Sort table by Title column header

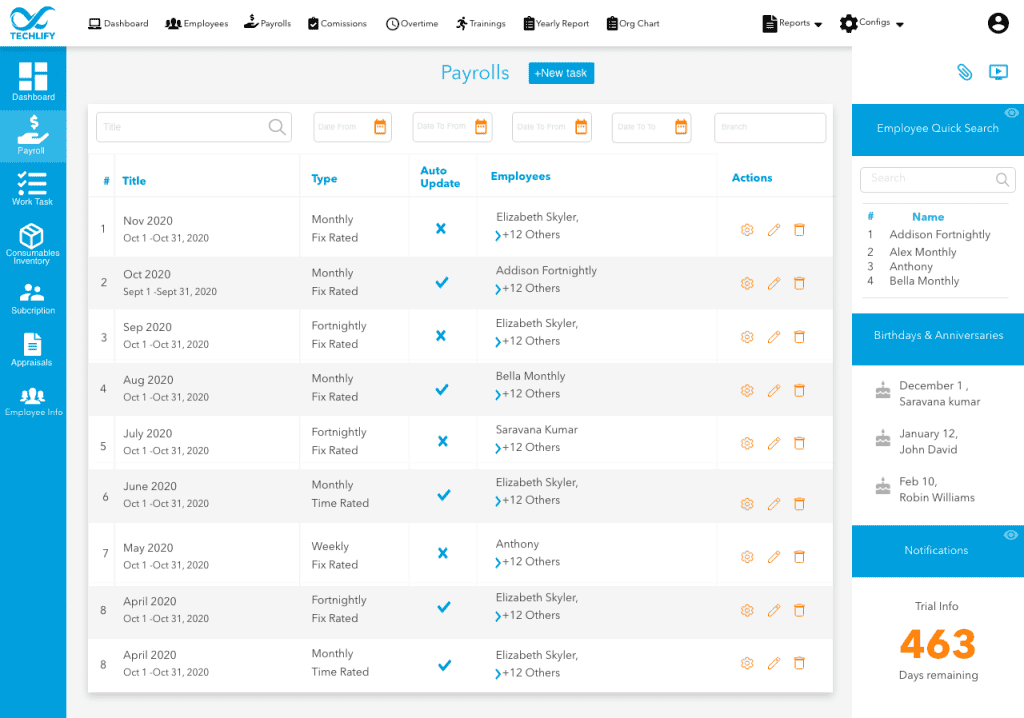click(x=134, y=181)
